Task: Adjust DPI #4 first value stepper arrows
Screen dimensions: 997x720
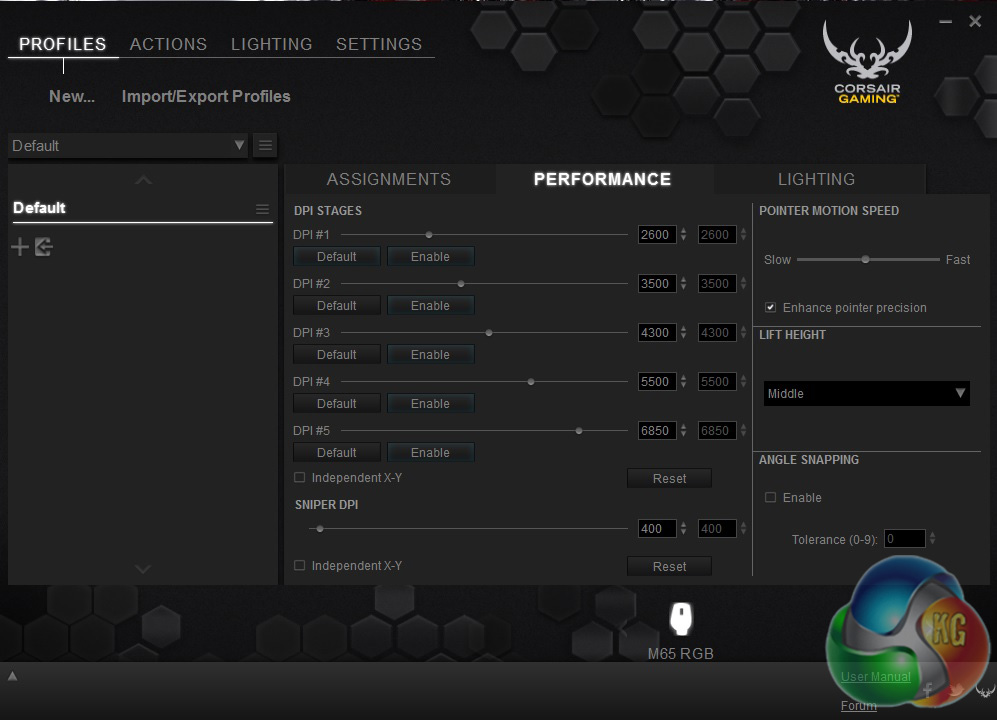Action: coord(683,382)
